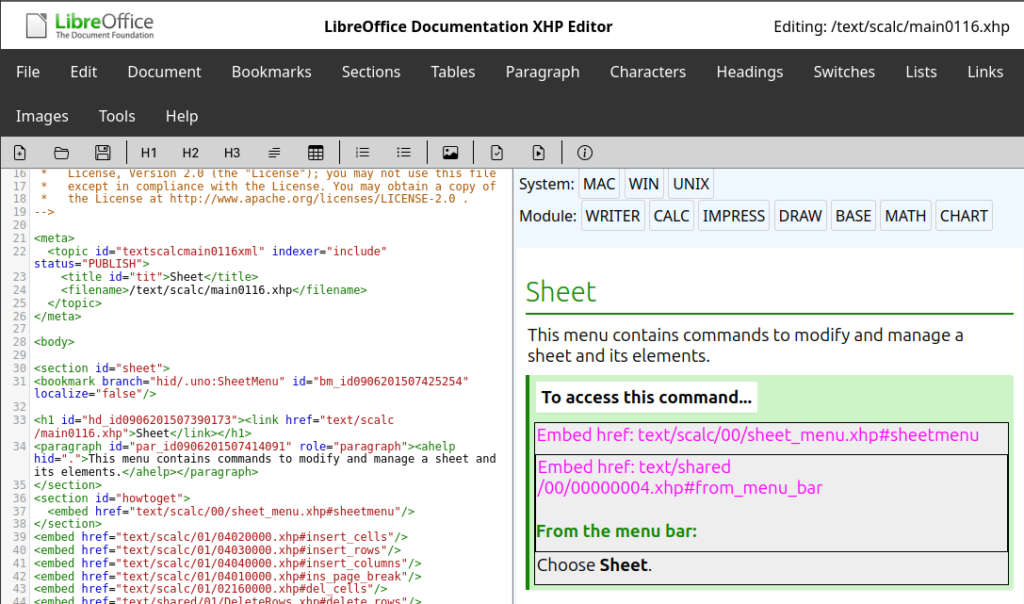Insert an ordered list
This screenshot has width=1024, height=604.
[x=362, y=152]
